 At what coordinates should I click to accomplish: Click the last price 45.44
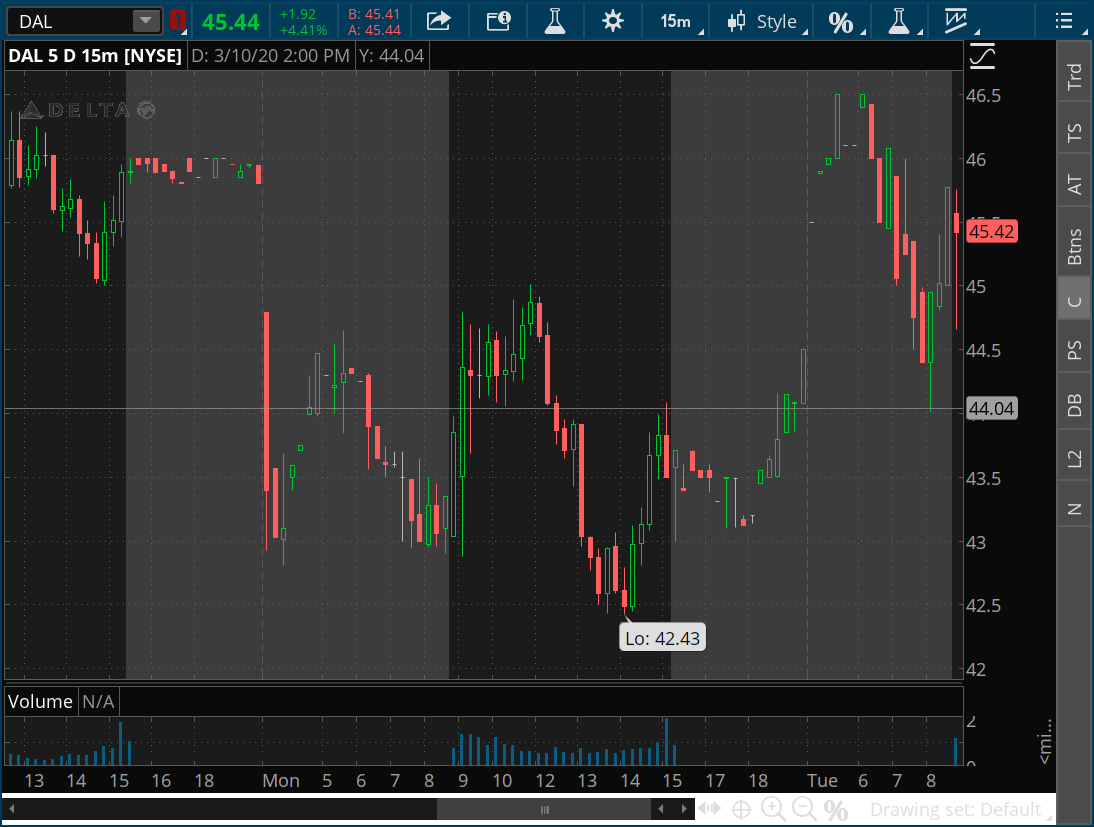coord(231,22)
